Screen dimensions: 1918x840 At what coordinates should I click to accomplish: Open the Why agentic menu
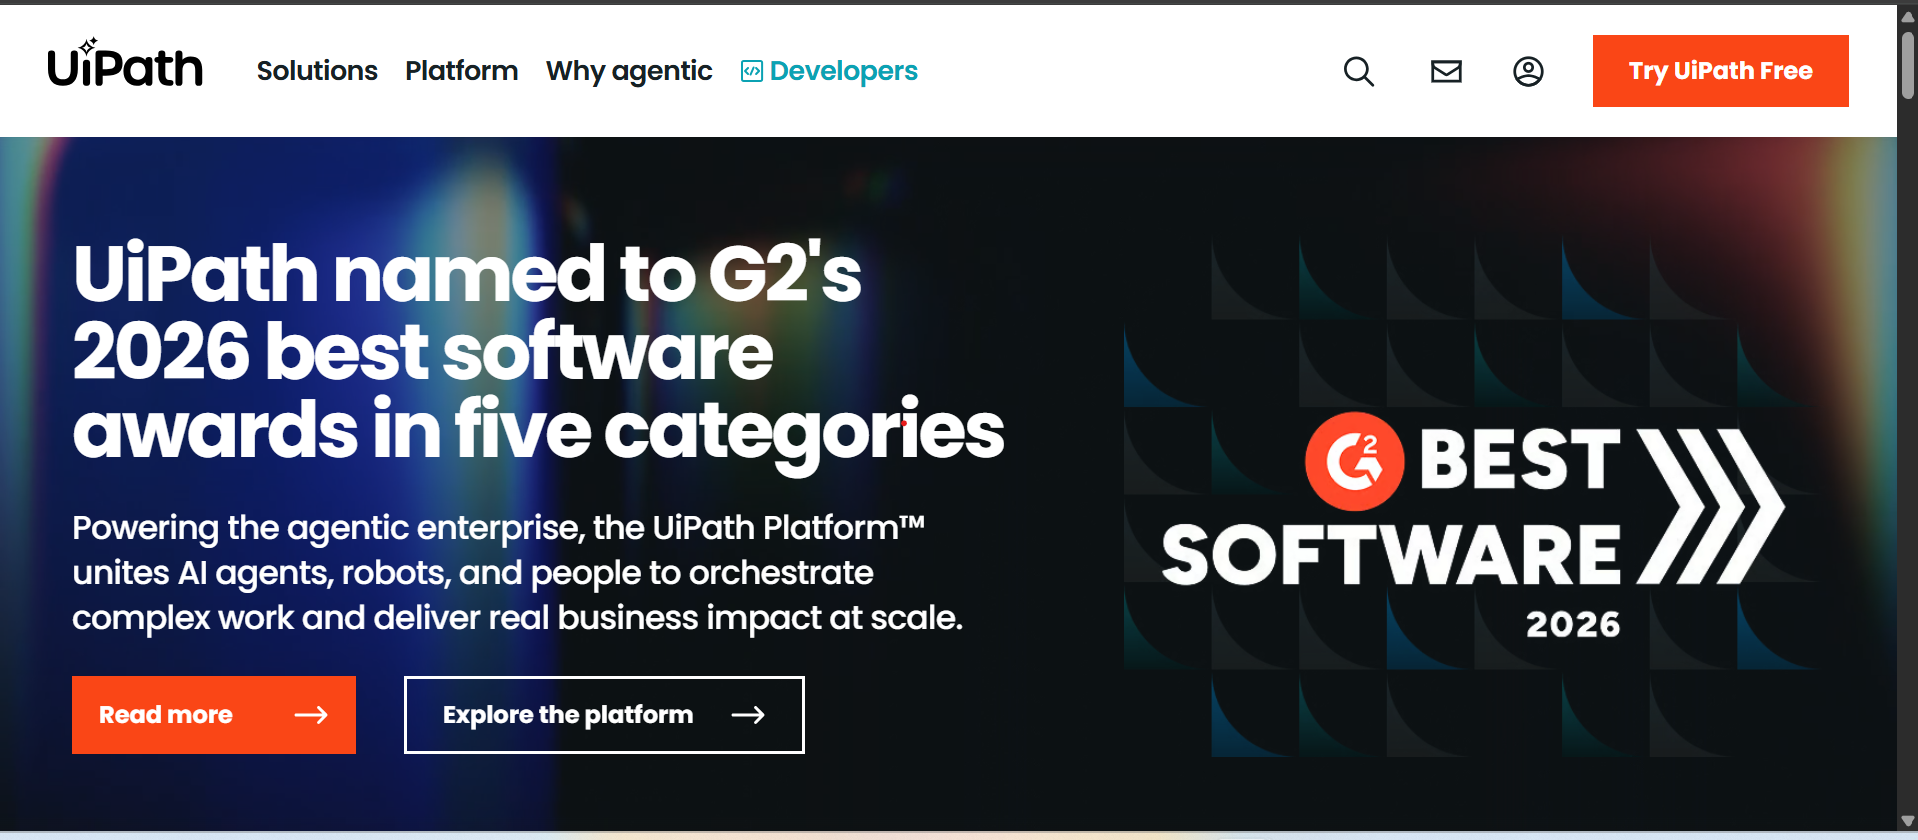[629, 71]
